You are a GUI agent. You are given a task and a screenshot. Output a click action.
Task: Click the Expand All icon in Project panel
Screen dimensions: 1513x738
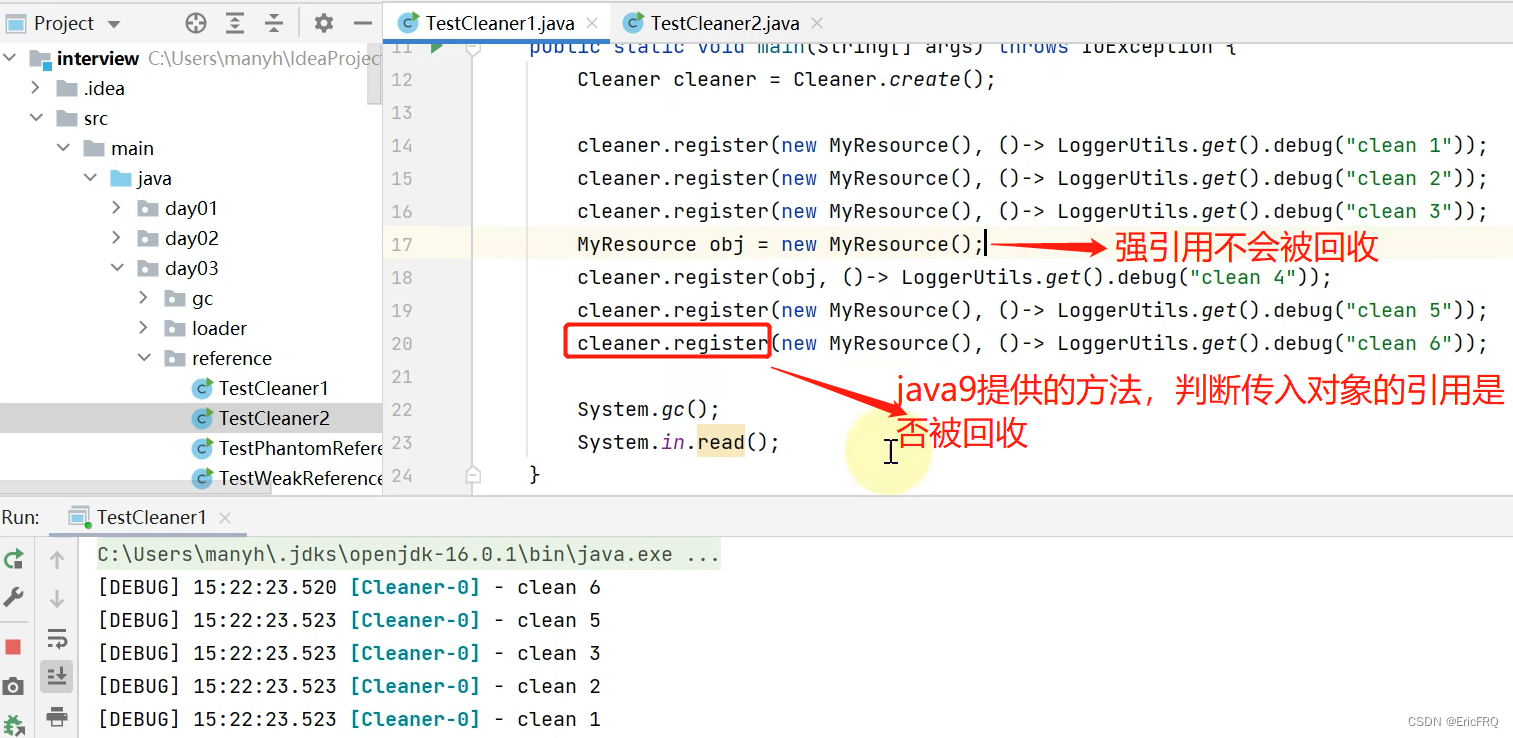pyautogui.click(x=235, y=23)
